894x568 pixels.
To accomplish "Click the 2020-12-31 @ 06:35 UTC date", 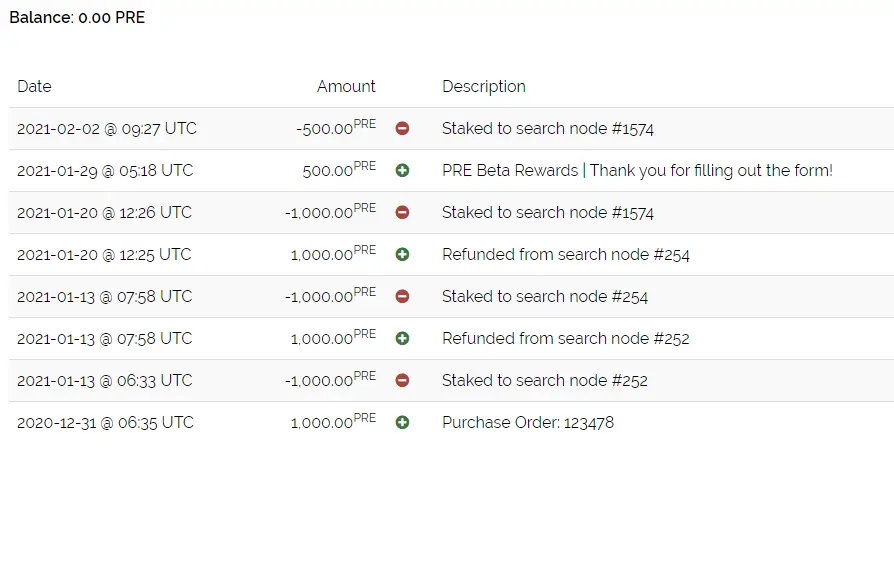I will click(x=105, y=423).
